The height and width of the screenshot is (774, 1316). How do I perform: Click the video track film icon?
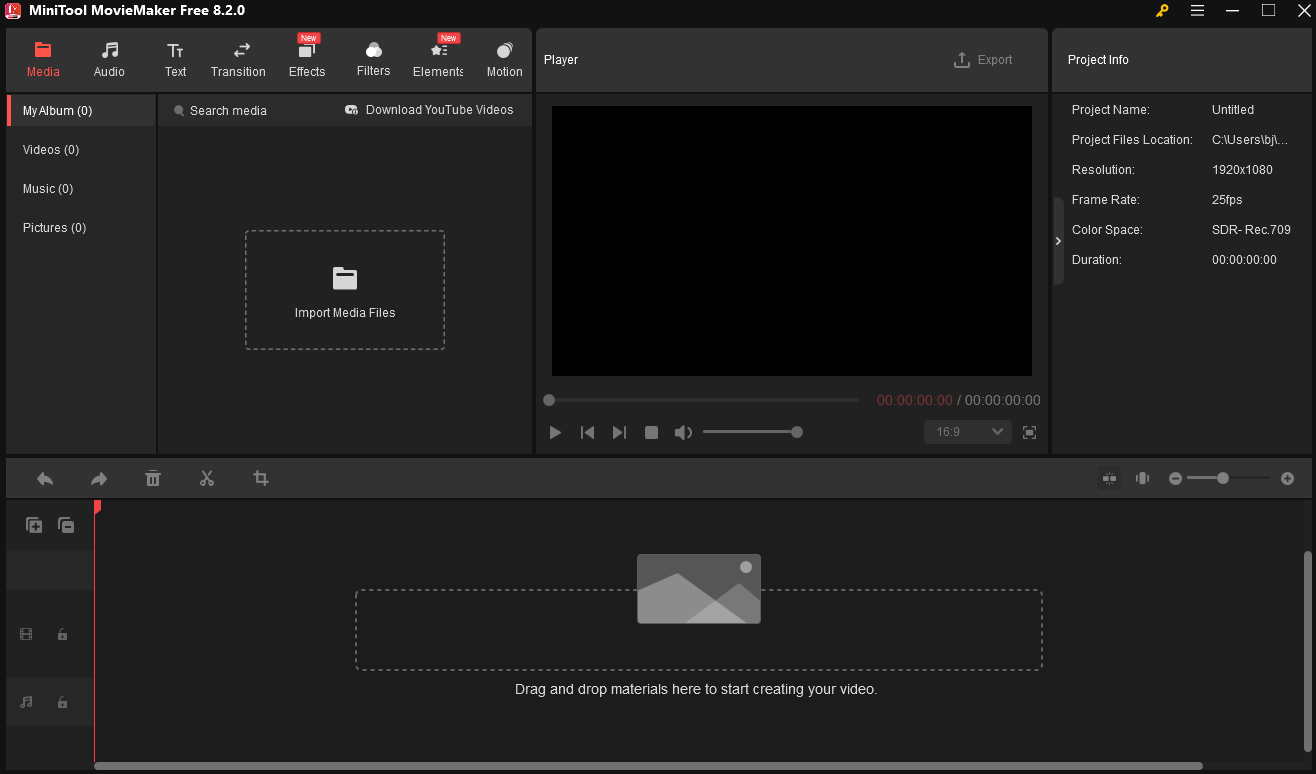click(x=26, y=634)
